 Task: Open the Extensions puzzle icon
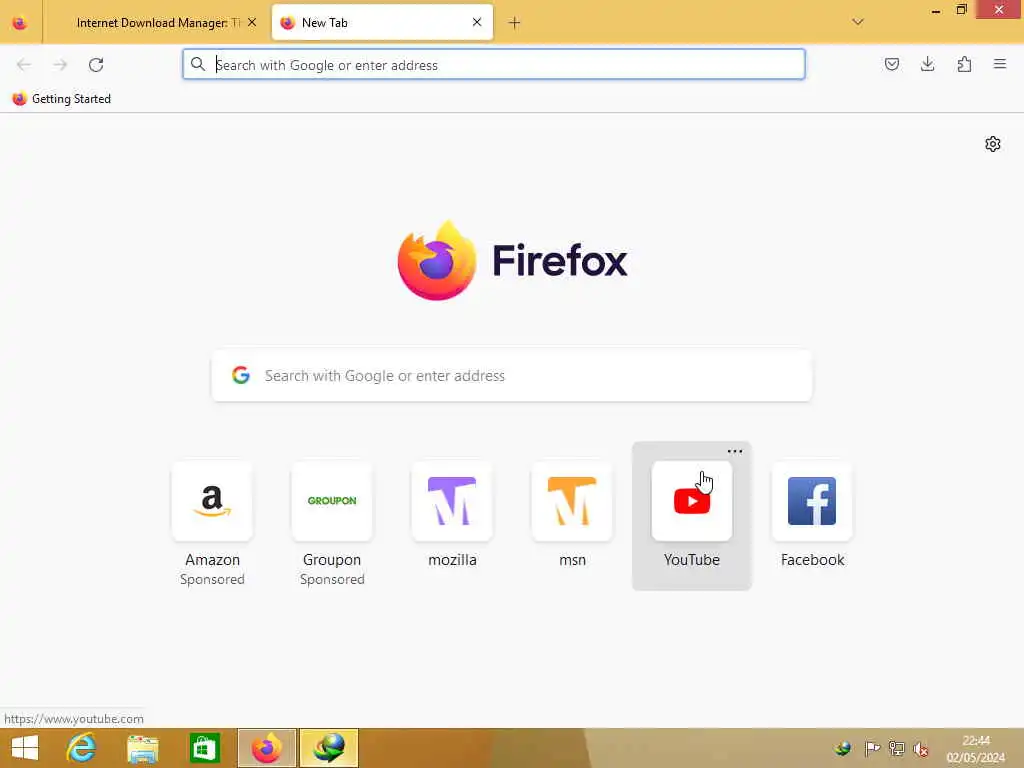964,64
